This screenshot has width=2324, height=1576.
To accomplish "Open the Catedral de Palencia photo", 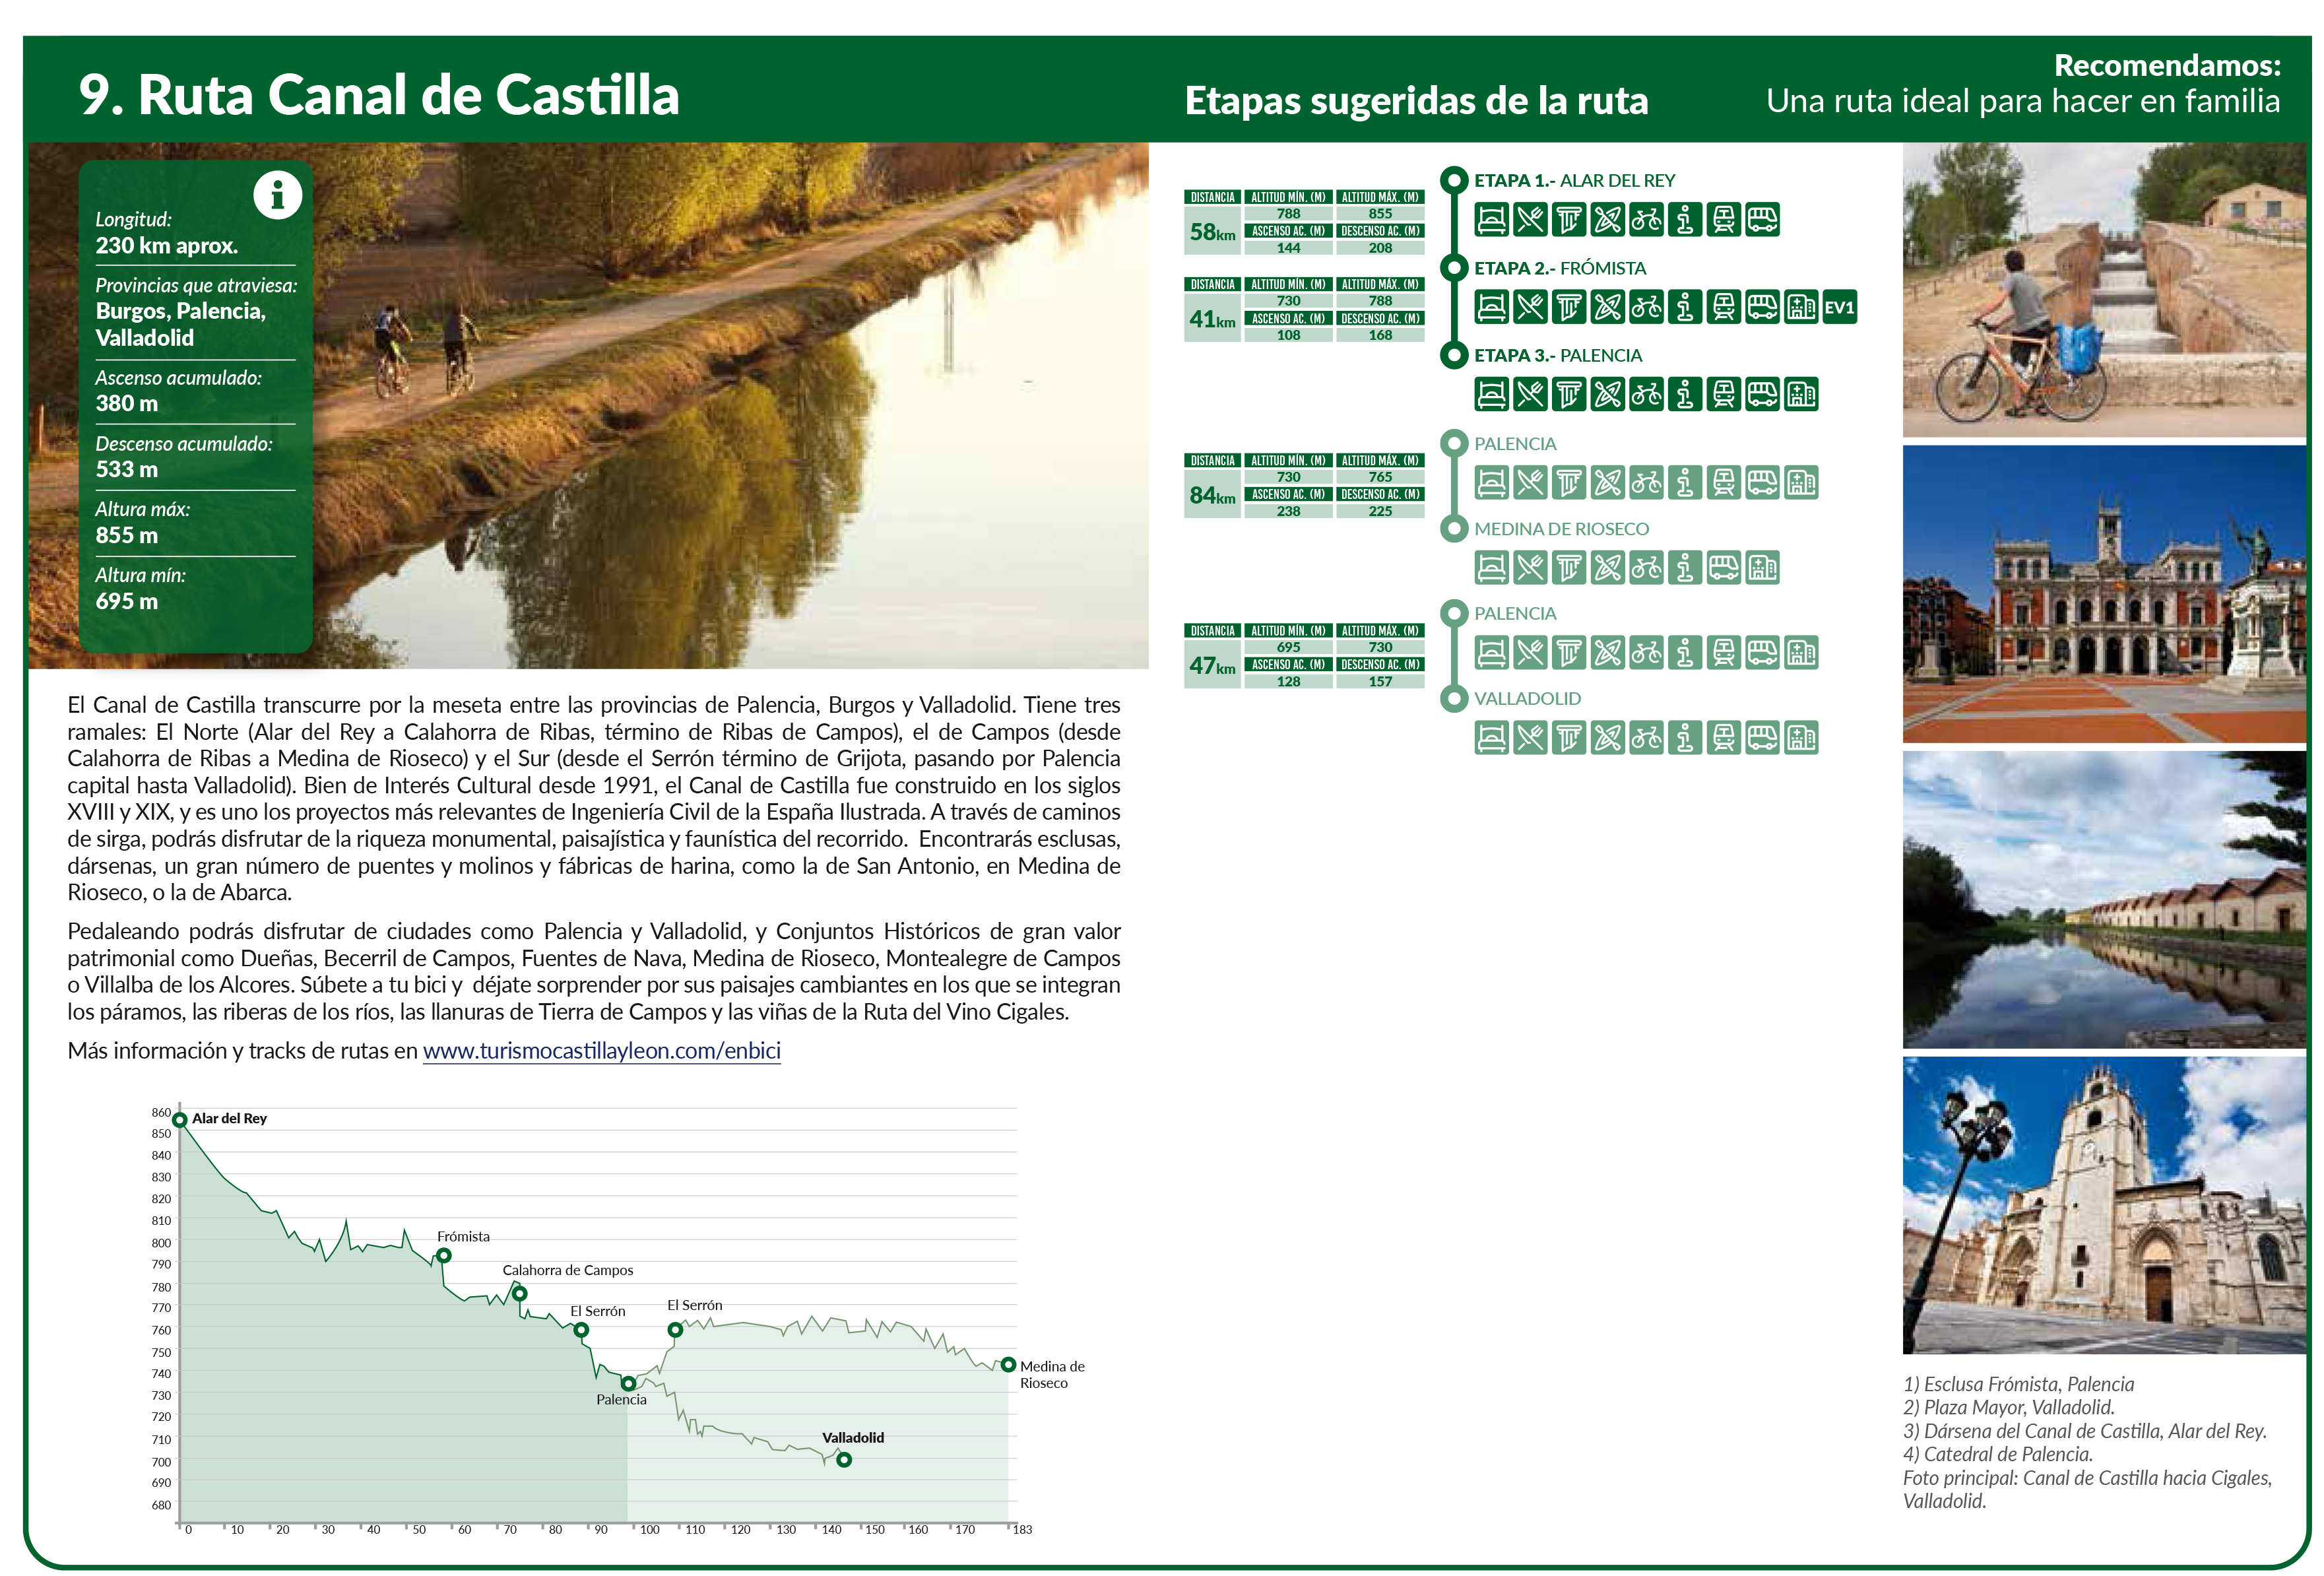I will [2104, 1205].
